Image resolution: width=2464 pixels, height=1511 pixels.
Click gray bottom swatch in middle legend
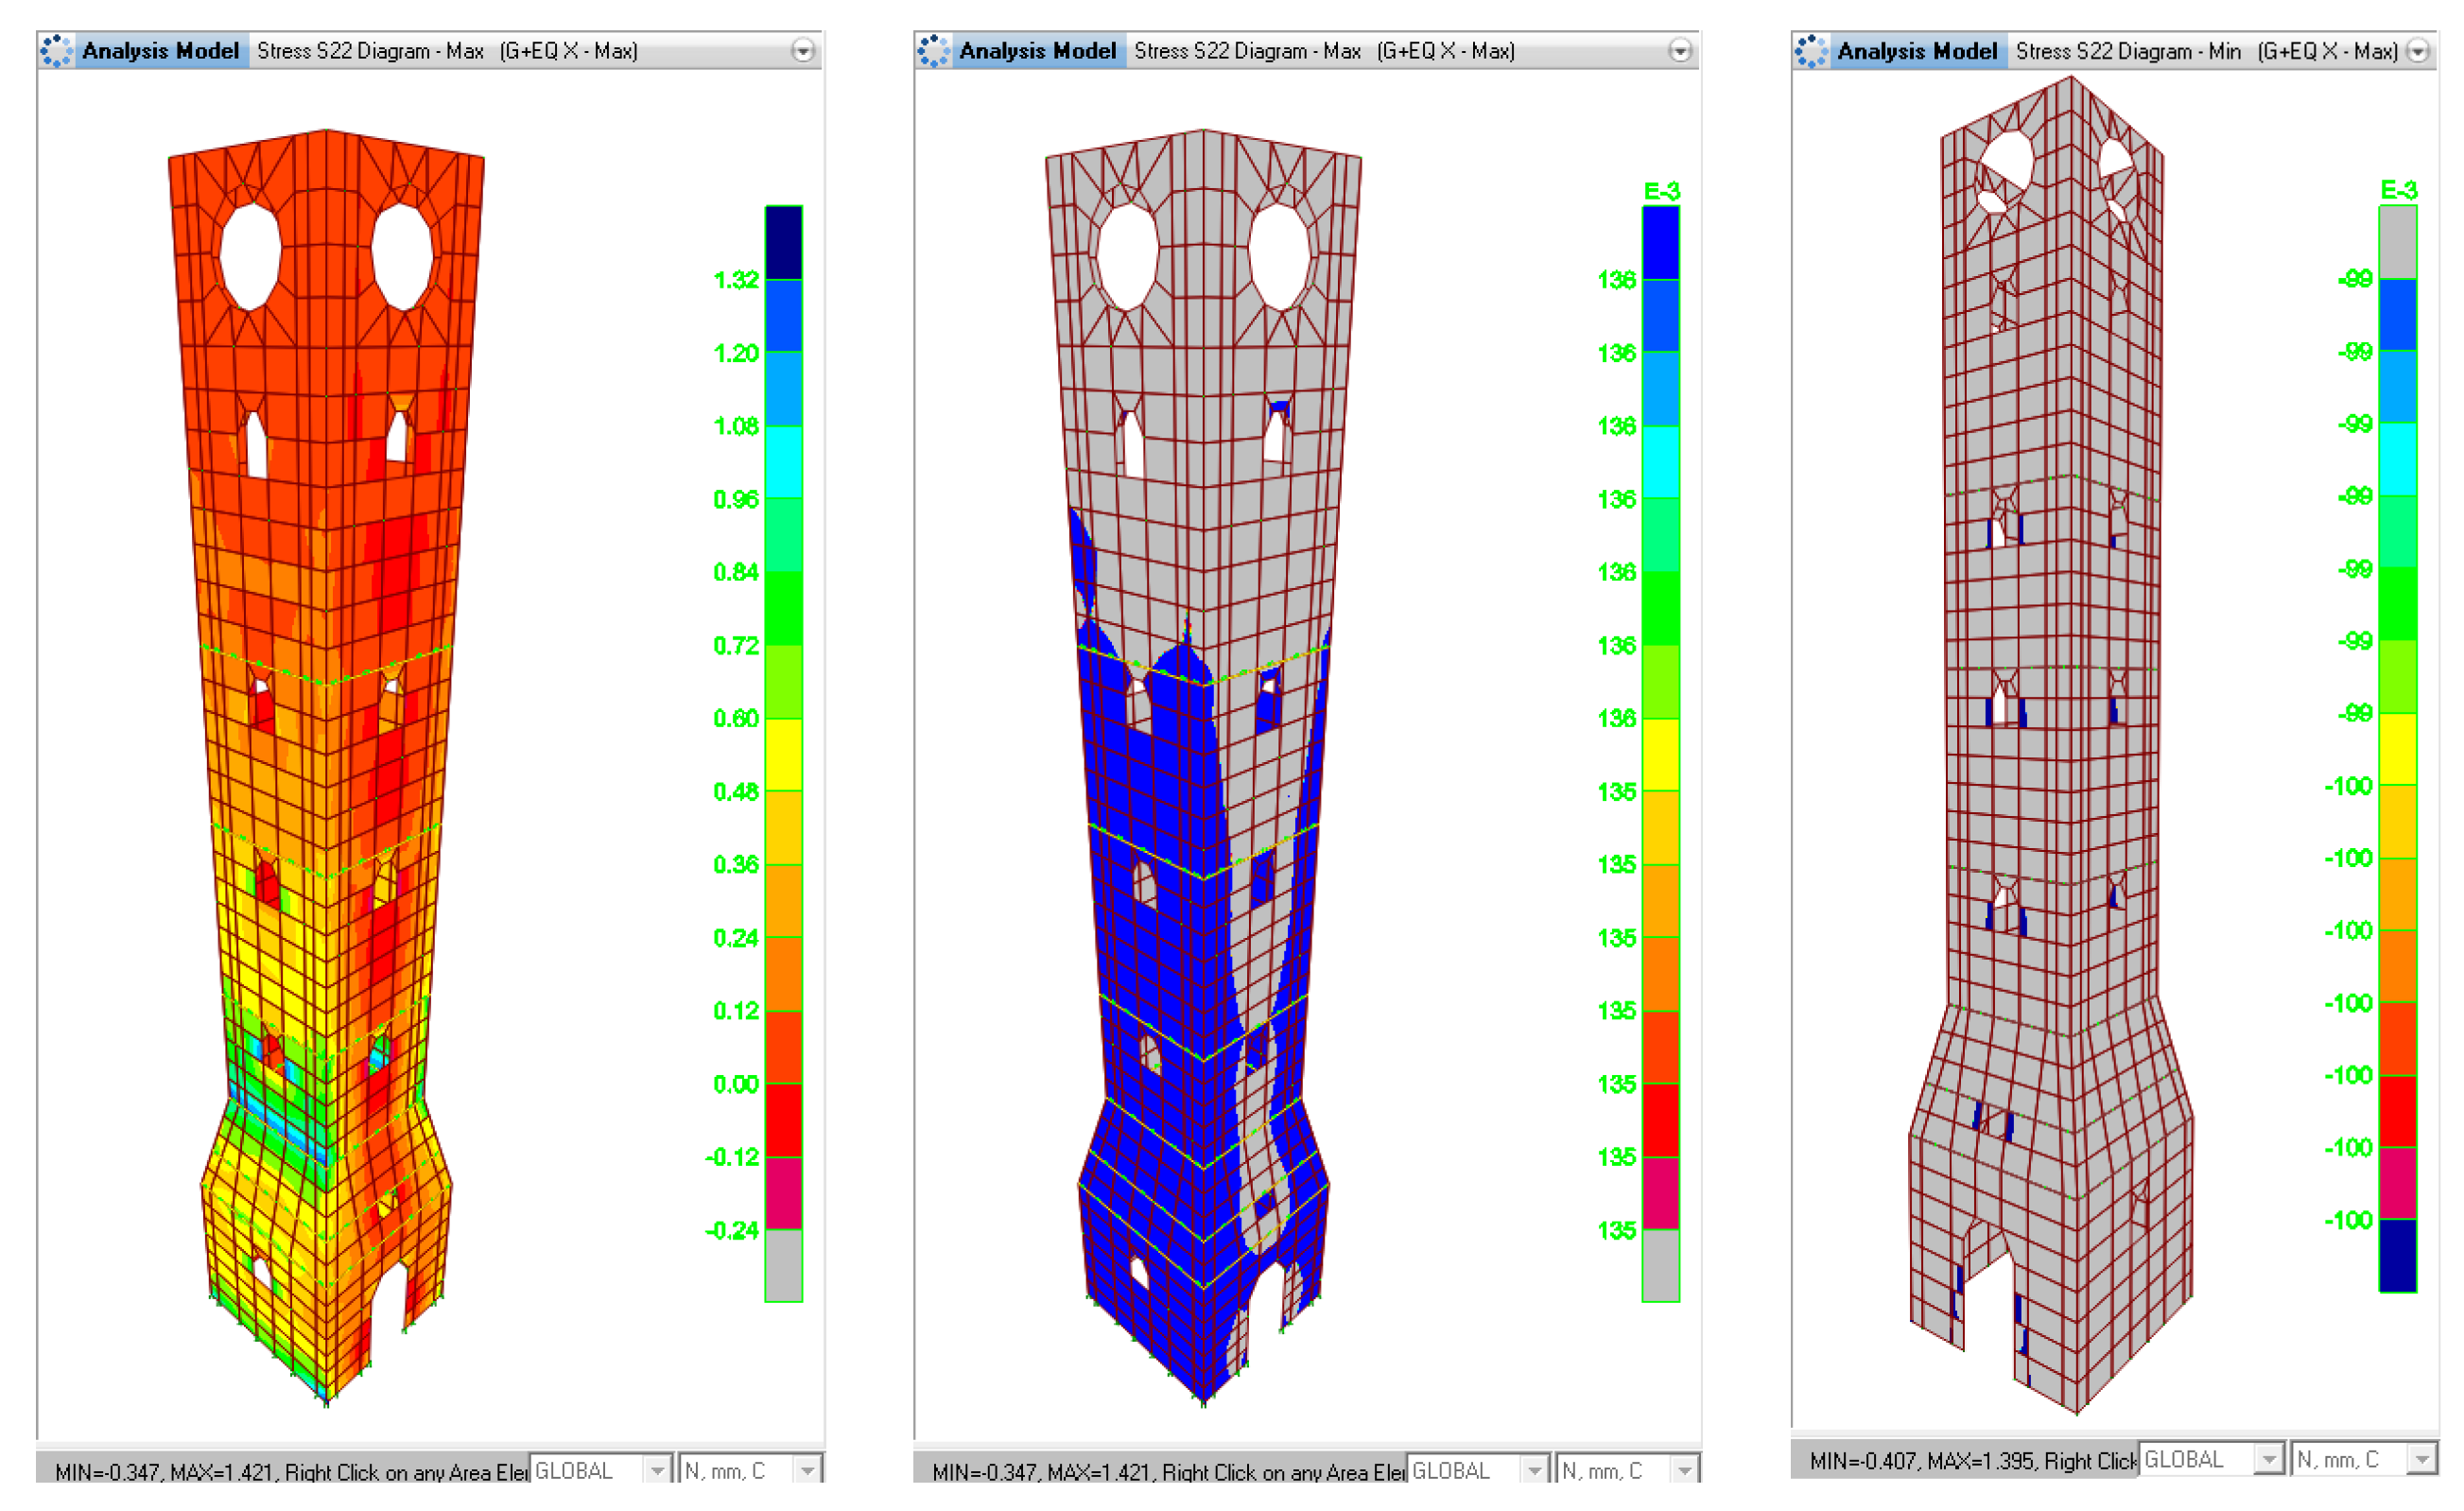[x=1661, y=1265]
